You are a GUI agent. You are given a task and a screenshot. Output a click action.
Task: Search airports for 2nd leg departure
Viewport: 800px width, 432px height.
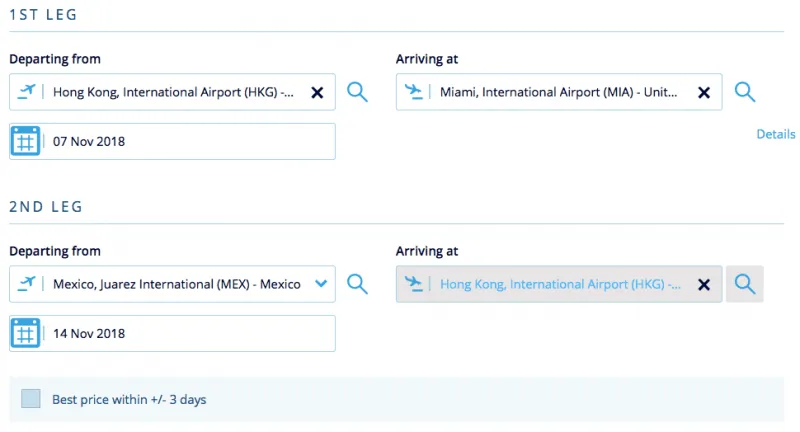coord(357,284)
